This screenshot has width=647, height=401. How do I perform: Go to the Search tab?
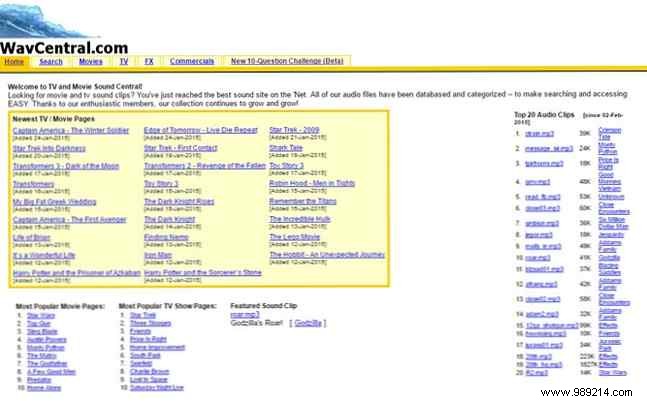pos(51,61)
